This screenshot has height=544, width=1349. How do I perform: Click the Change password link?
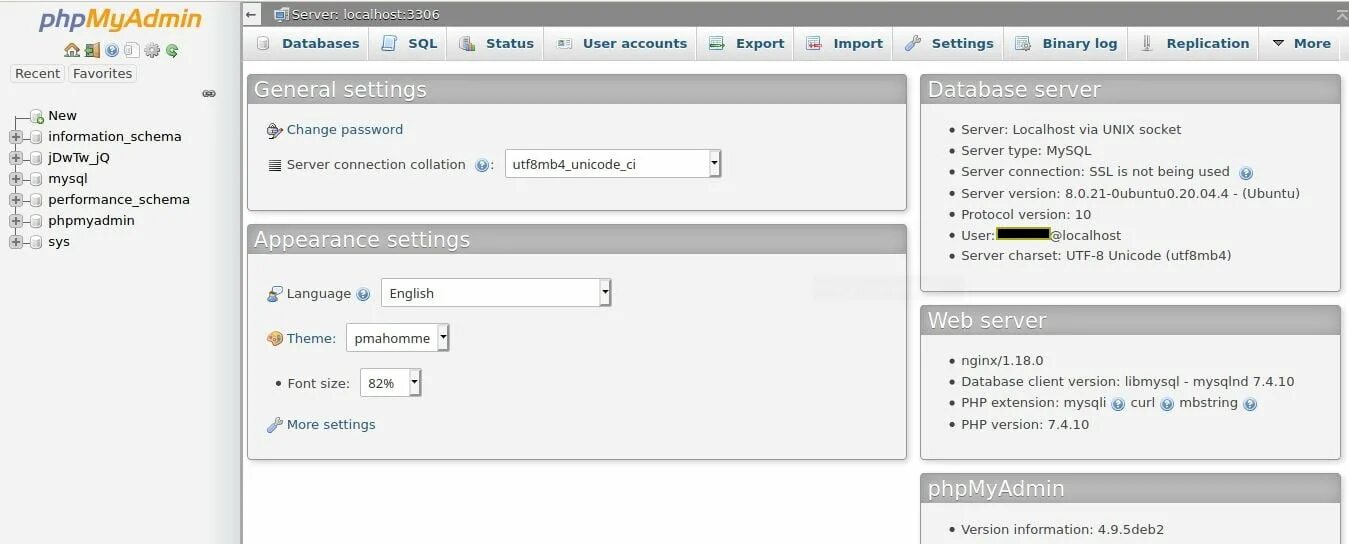(x=345, y=130)
